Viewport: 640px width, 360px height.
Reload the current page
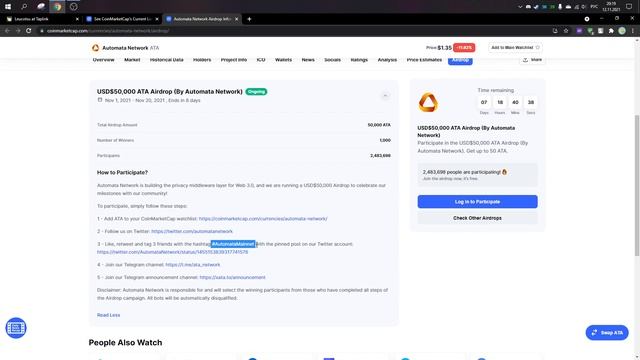click(x=29, y=31)
